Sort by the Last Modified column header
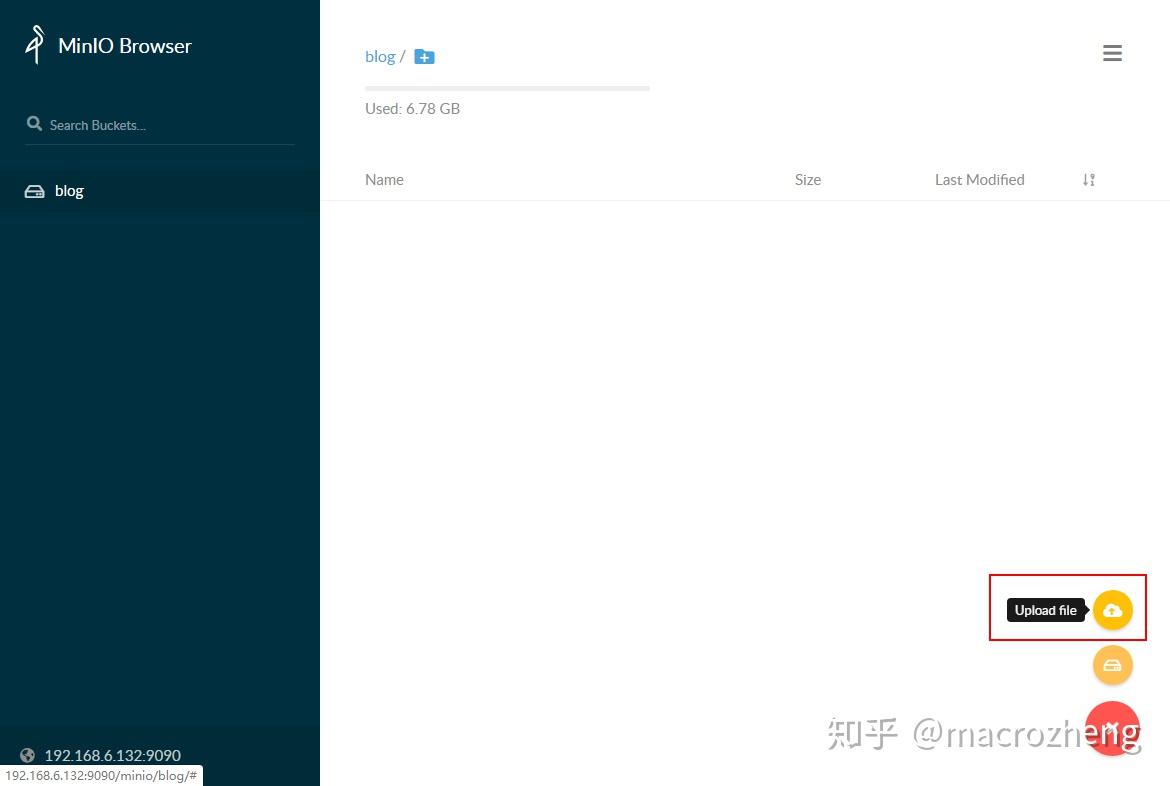Image resolution: width=1170 pixels, height=786 pixels. [979, 179]
